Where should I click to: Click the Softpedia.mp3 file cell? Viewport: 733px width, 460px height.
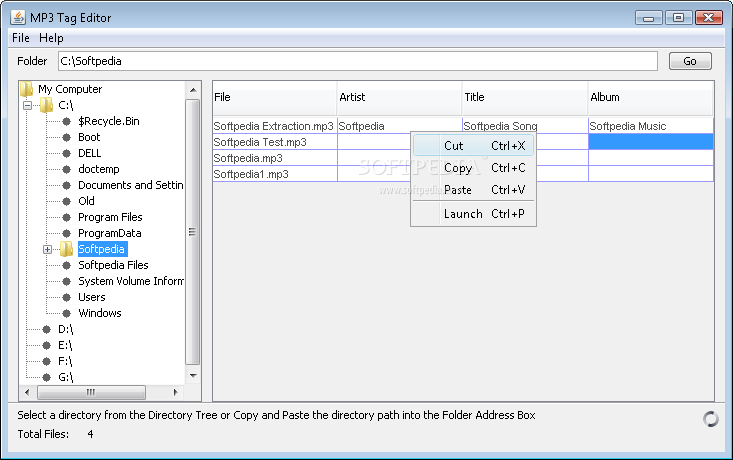pos(275,158)
